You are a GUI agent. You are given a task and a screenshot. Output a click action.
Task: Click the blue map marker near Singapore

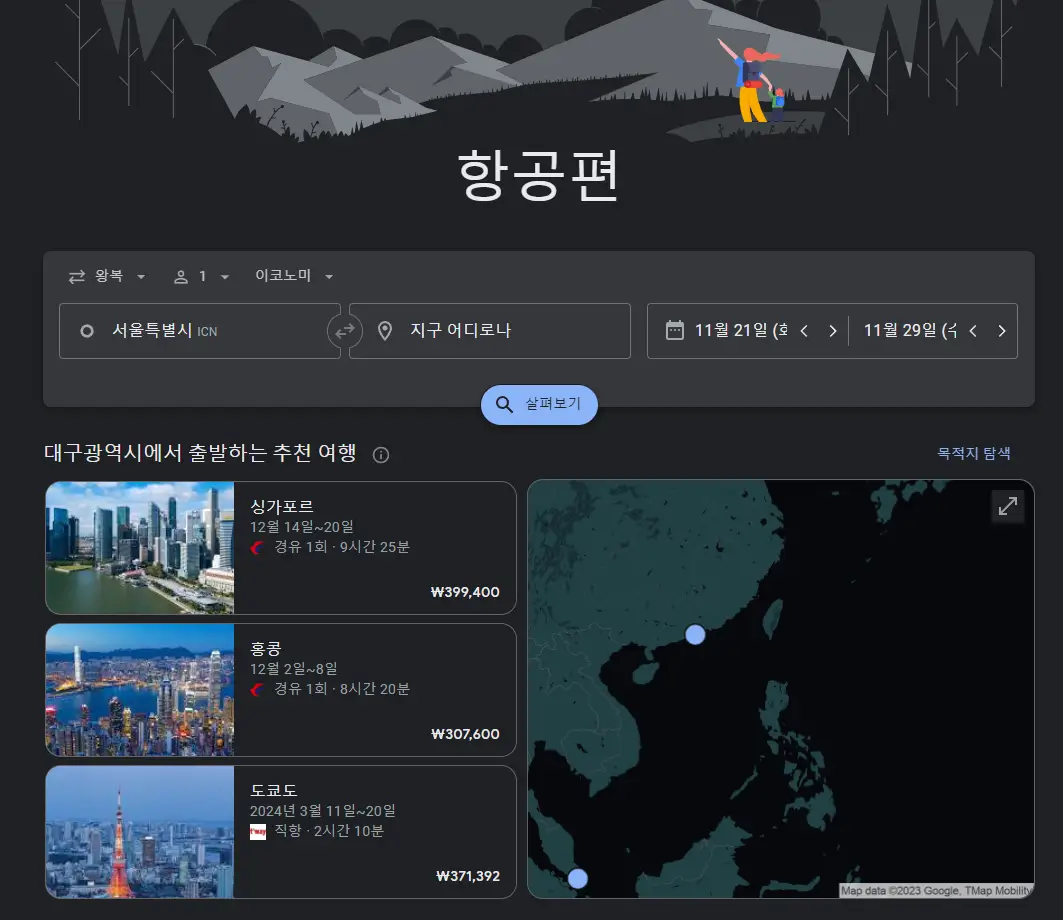click(x=577, y=878)
